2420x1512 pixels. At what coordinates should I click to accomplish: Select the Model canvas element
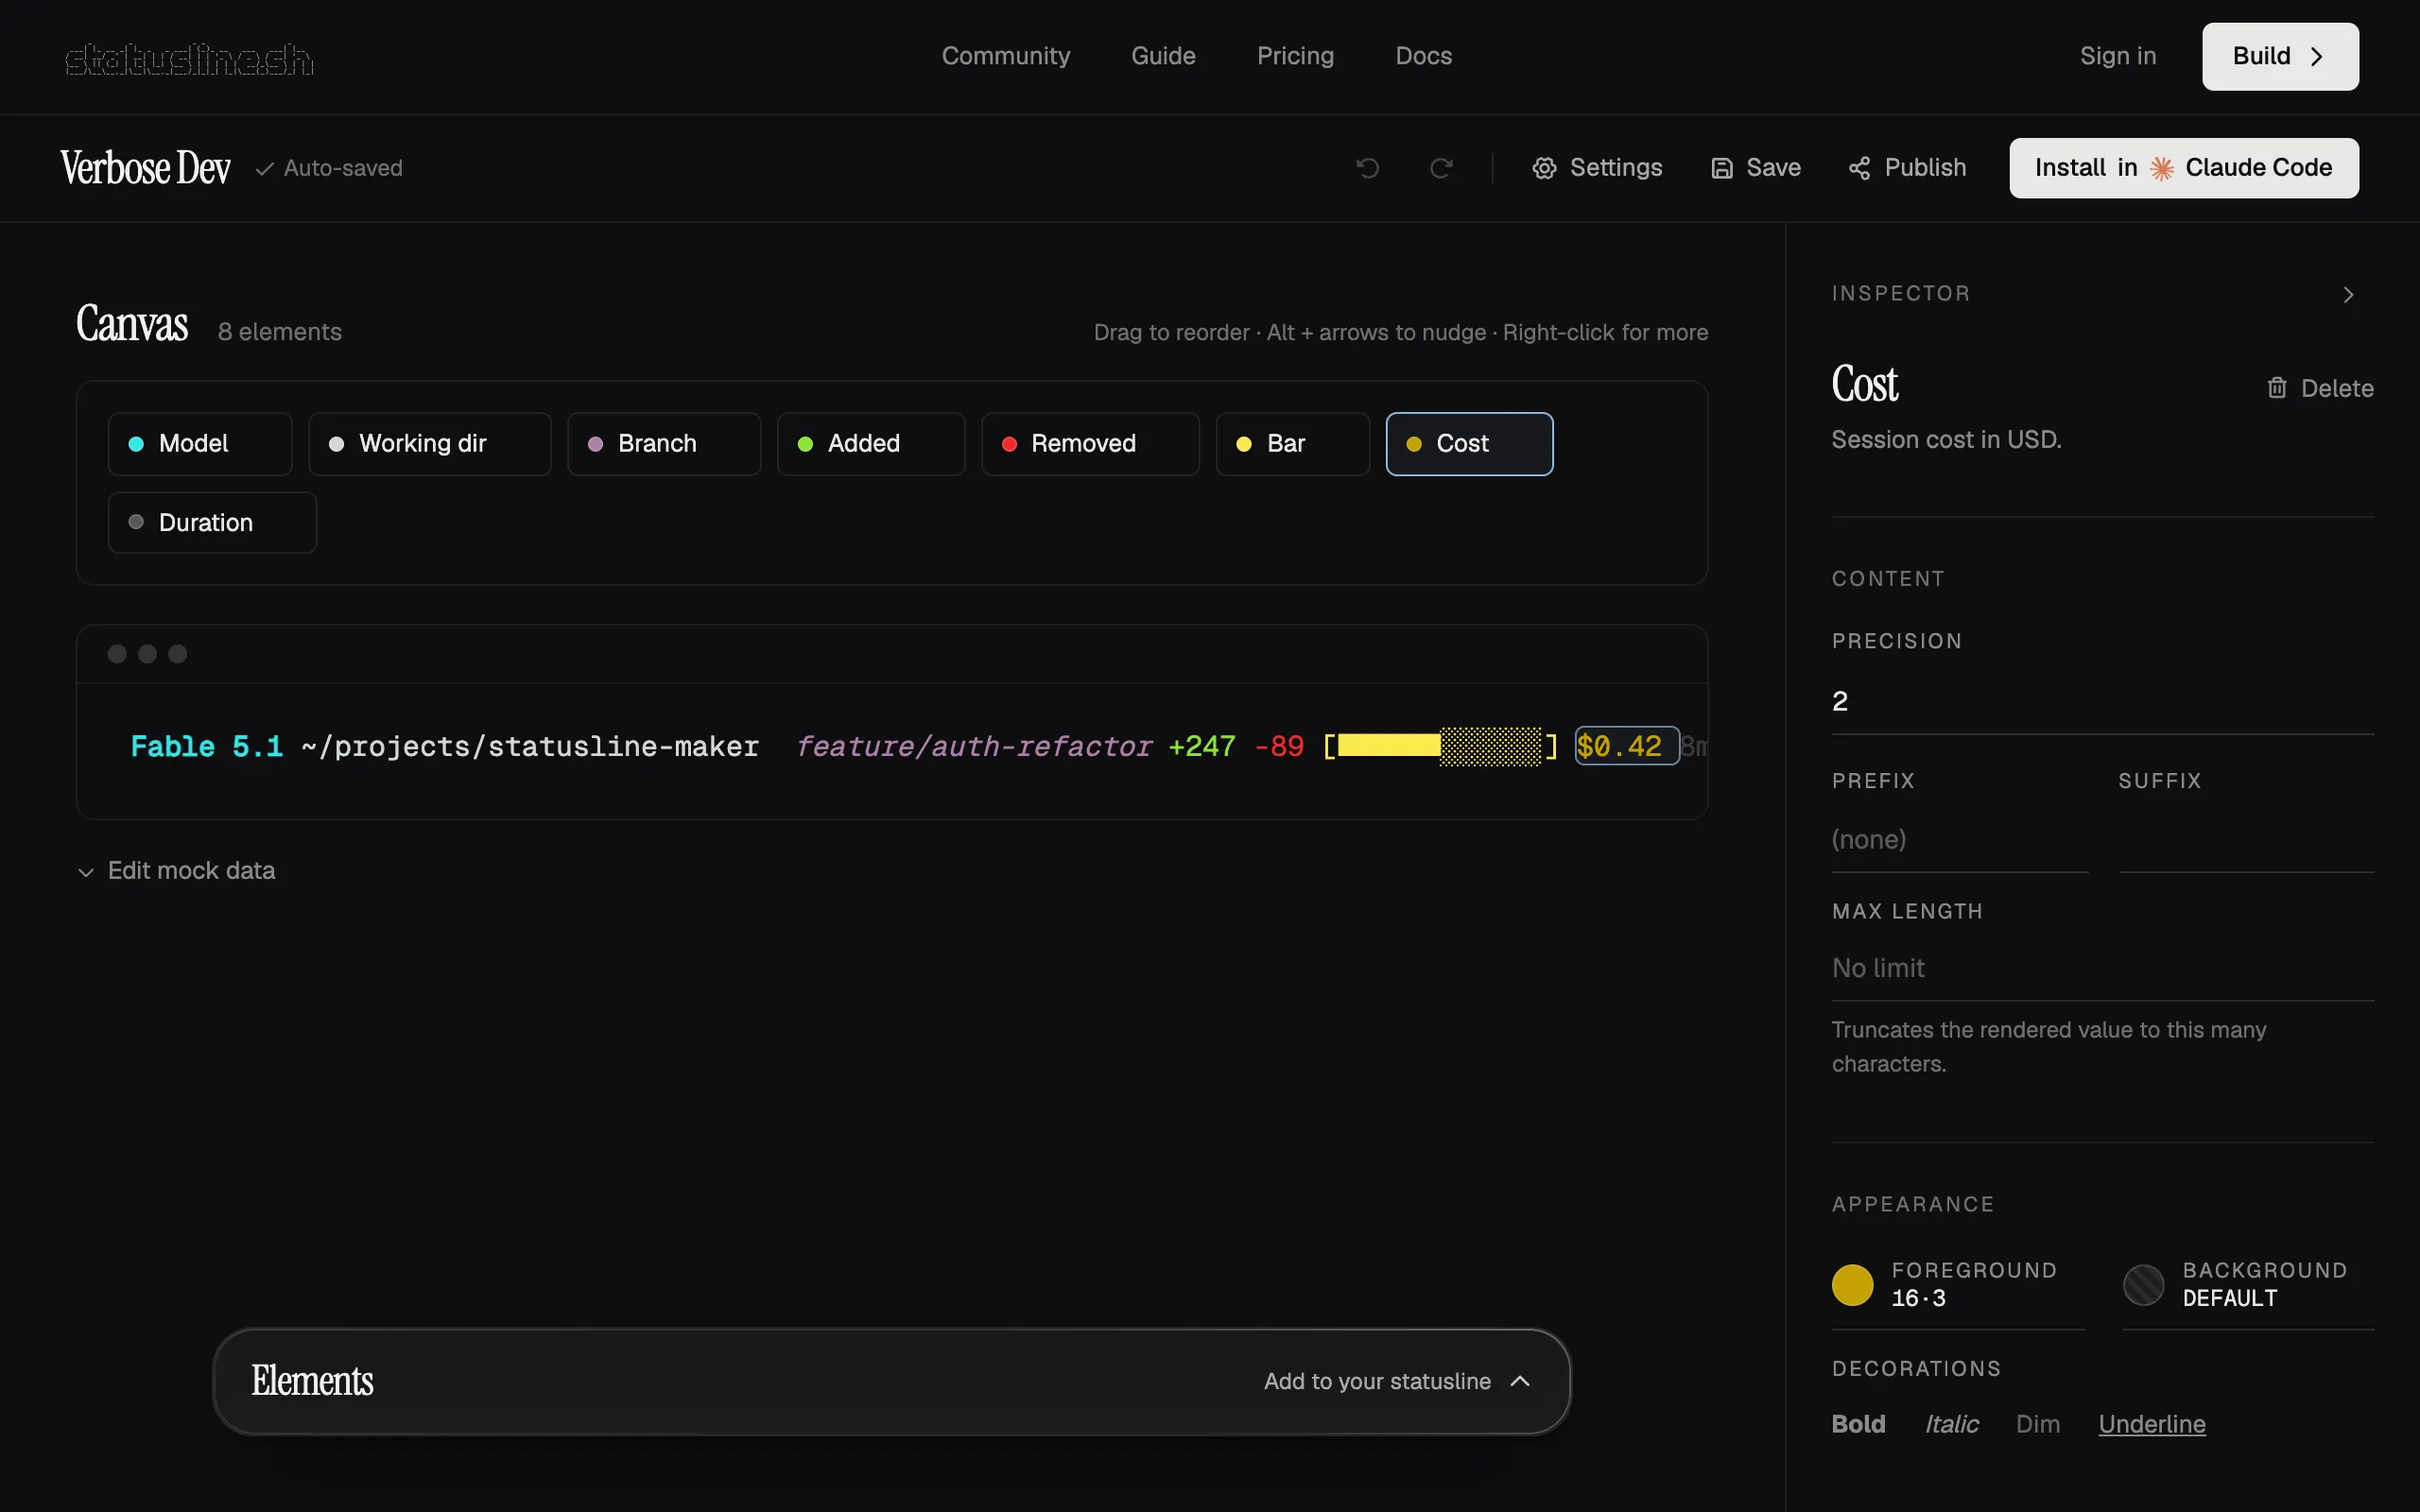tap(200, 444)
